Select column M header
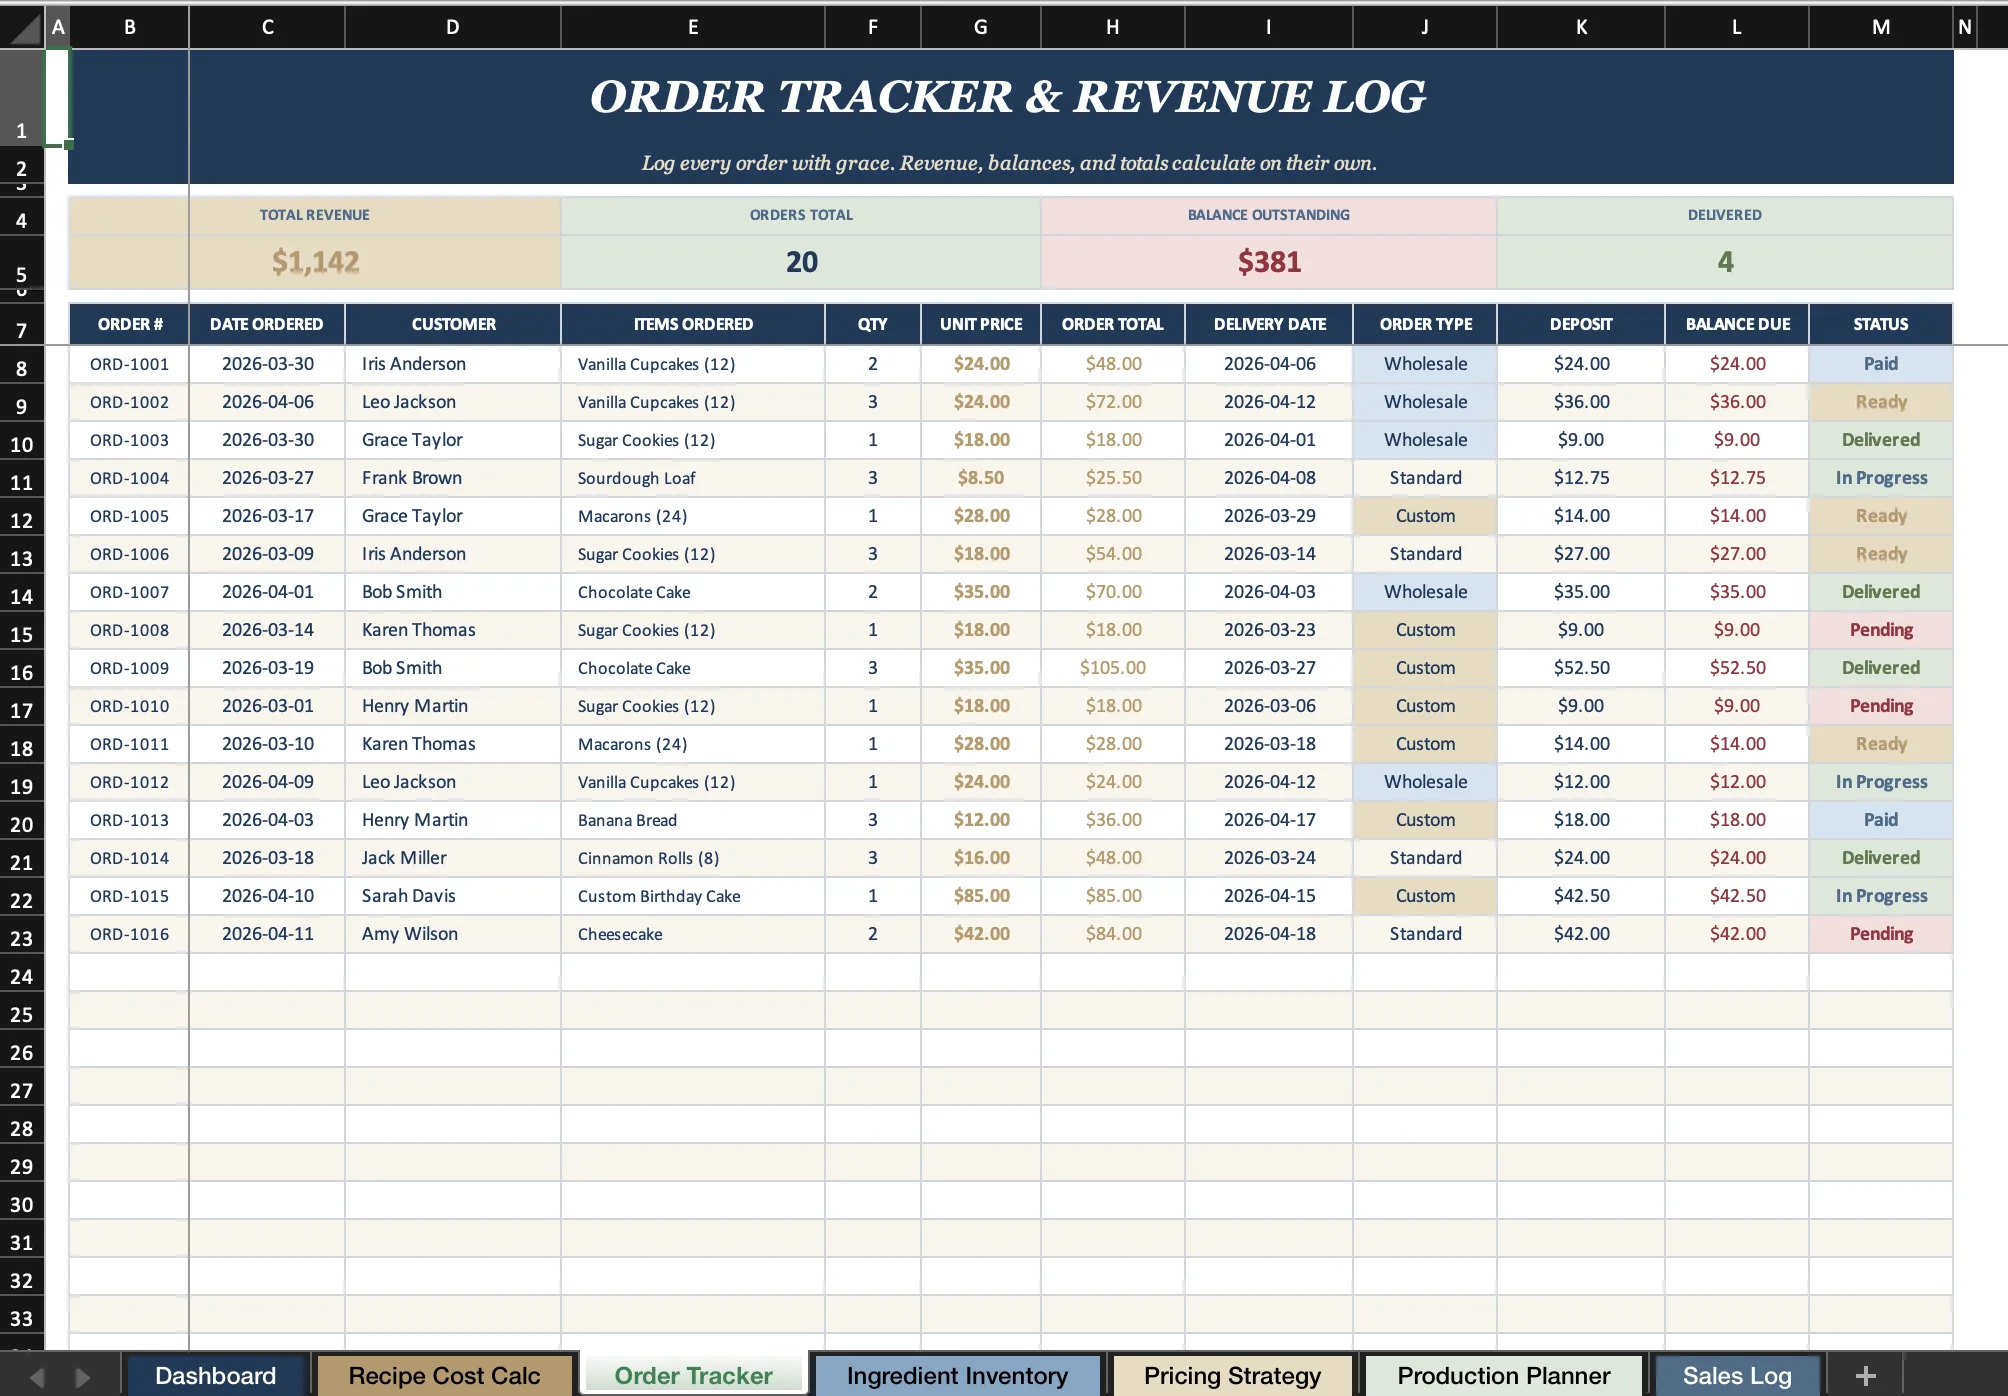The height and width of the screenshot is (1396, 2008). [x=1881, y=27]
